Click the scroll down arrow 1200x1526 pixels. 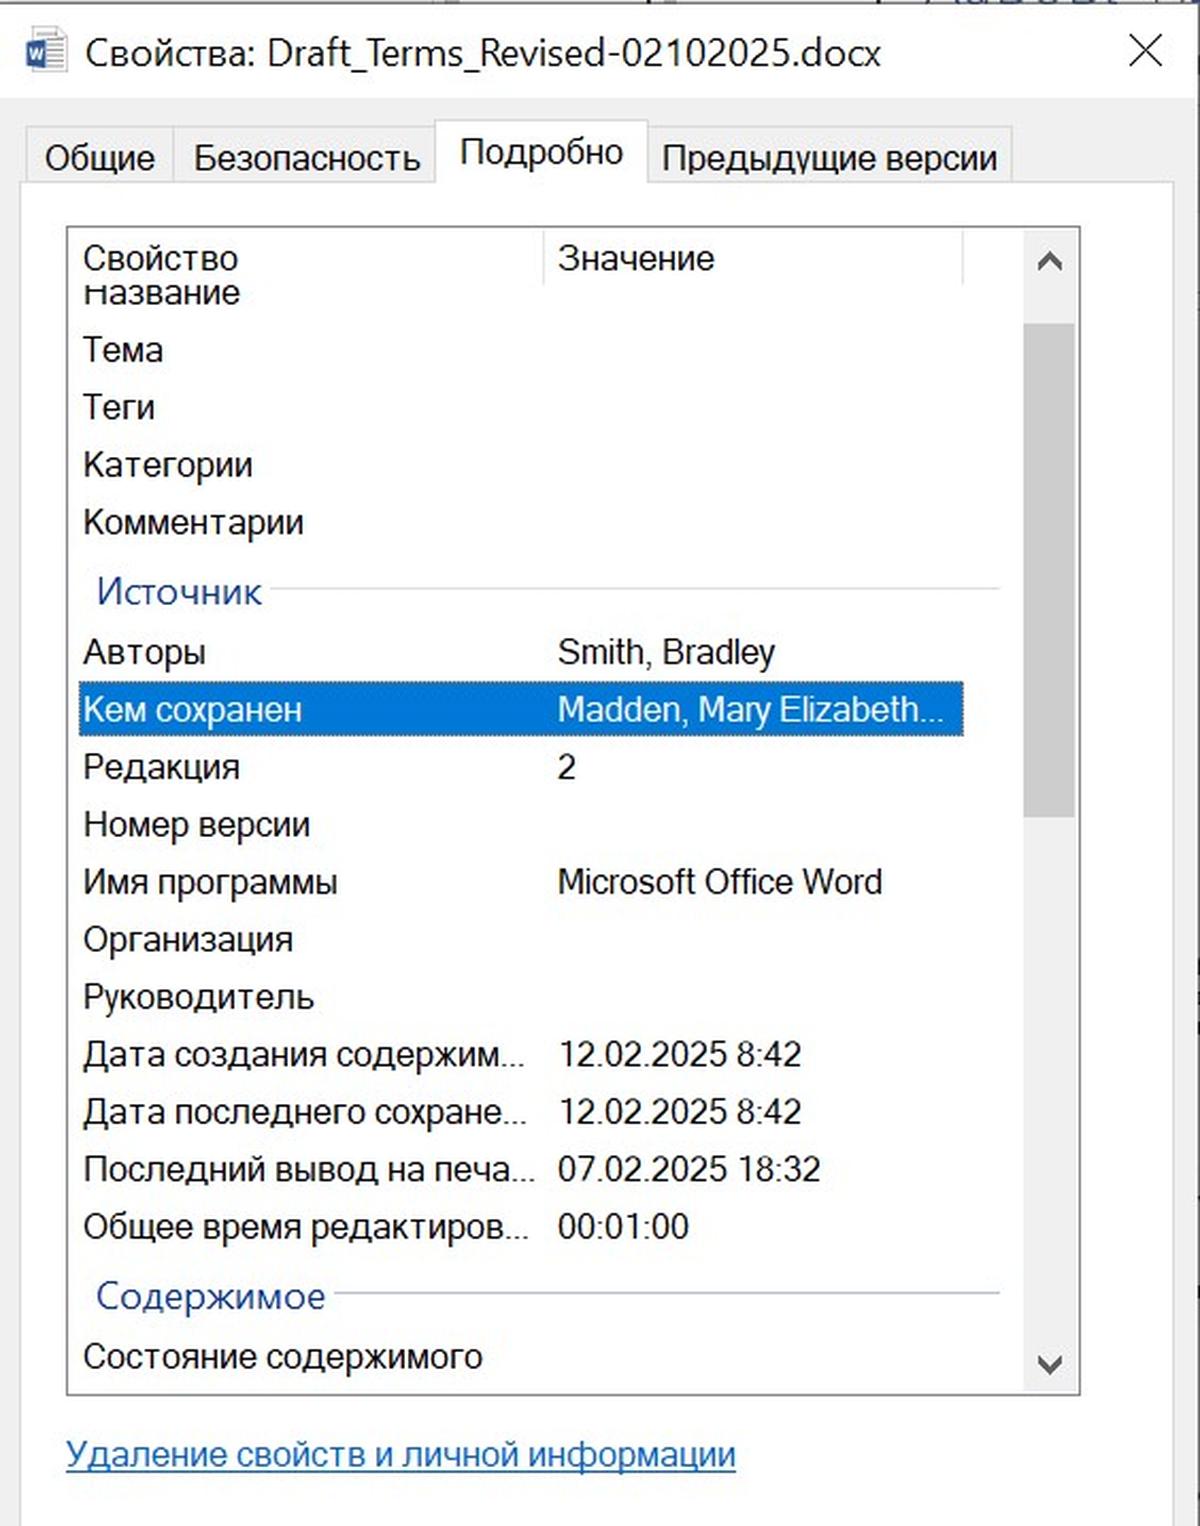pos(1049,1364)
